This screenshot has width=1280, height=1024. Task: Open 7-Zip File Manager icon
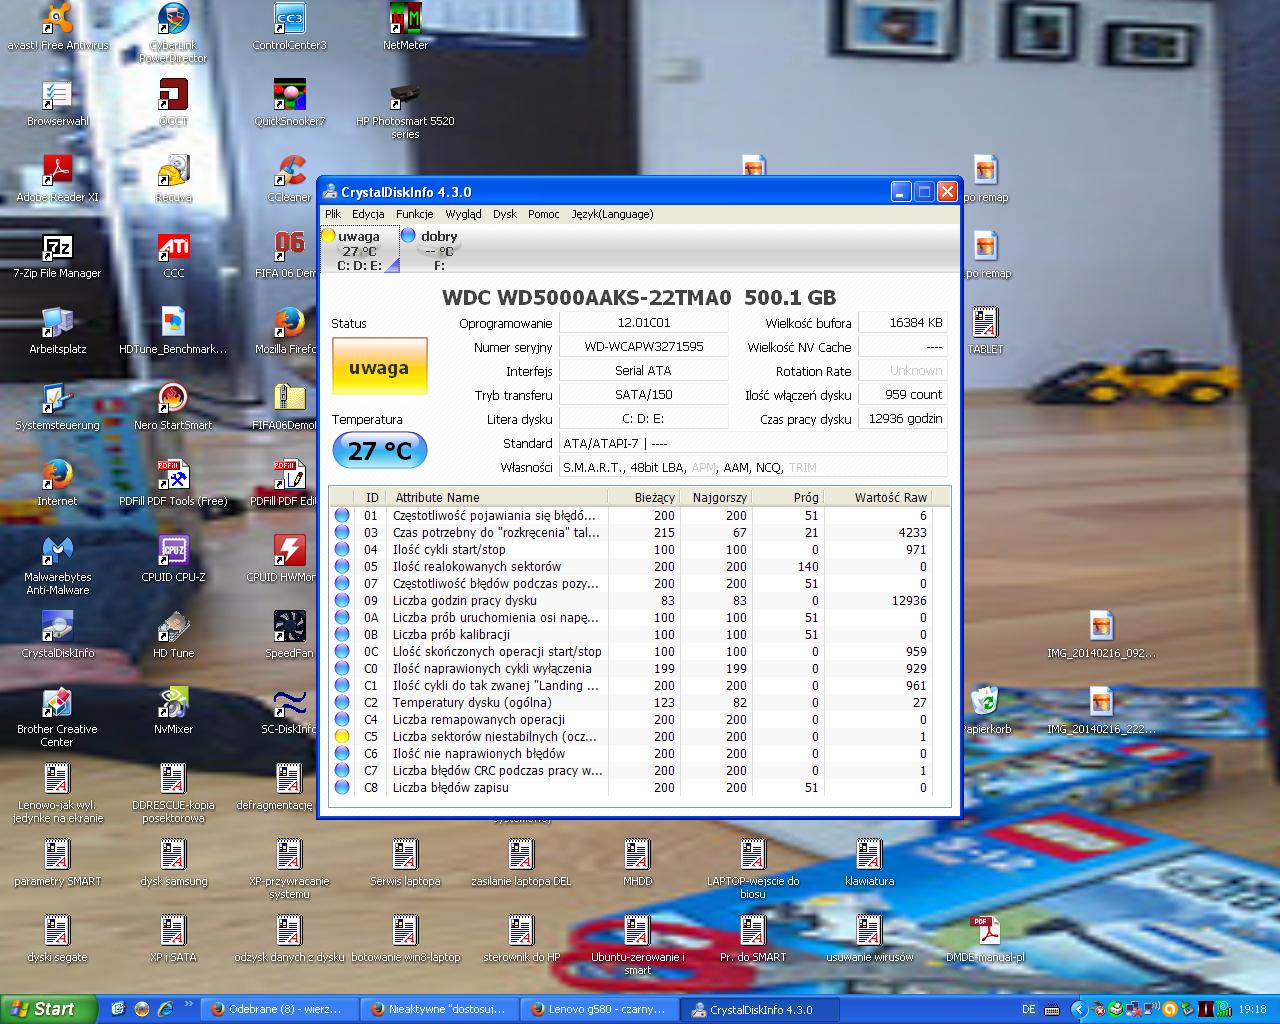[x=58, y=255]
